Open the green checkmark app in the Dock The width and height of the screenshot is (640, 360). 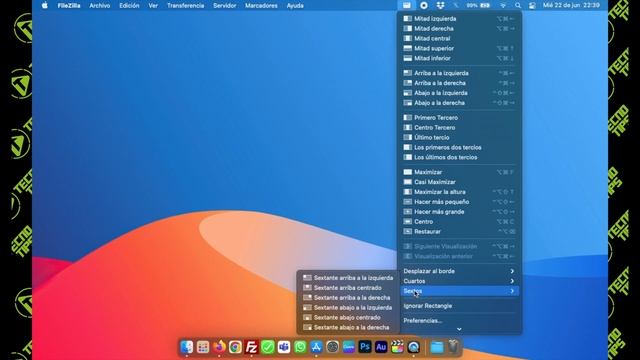268,347
